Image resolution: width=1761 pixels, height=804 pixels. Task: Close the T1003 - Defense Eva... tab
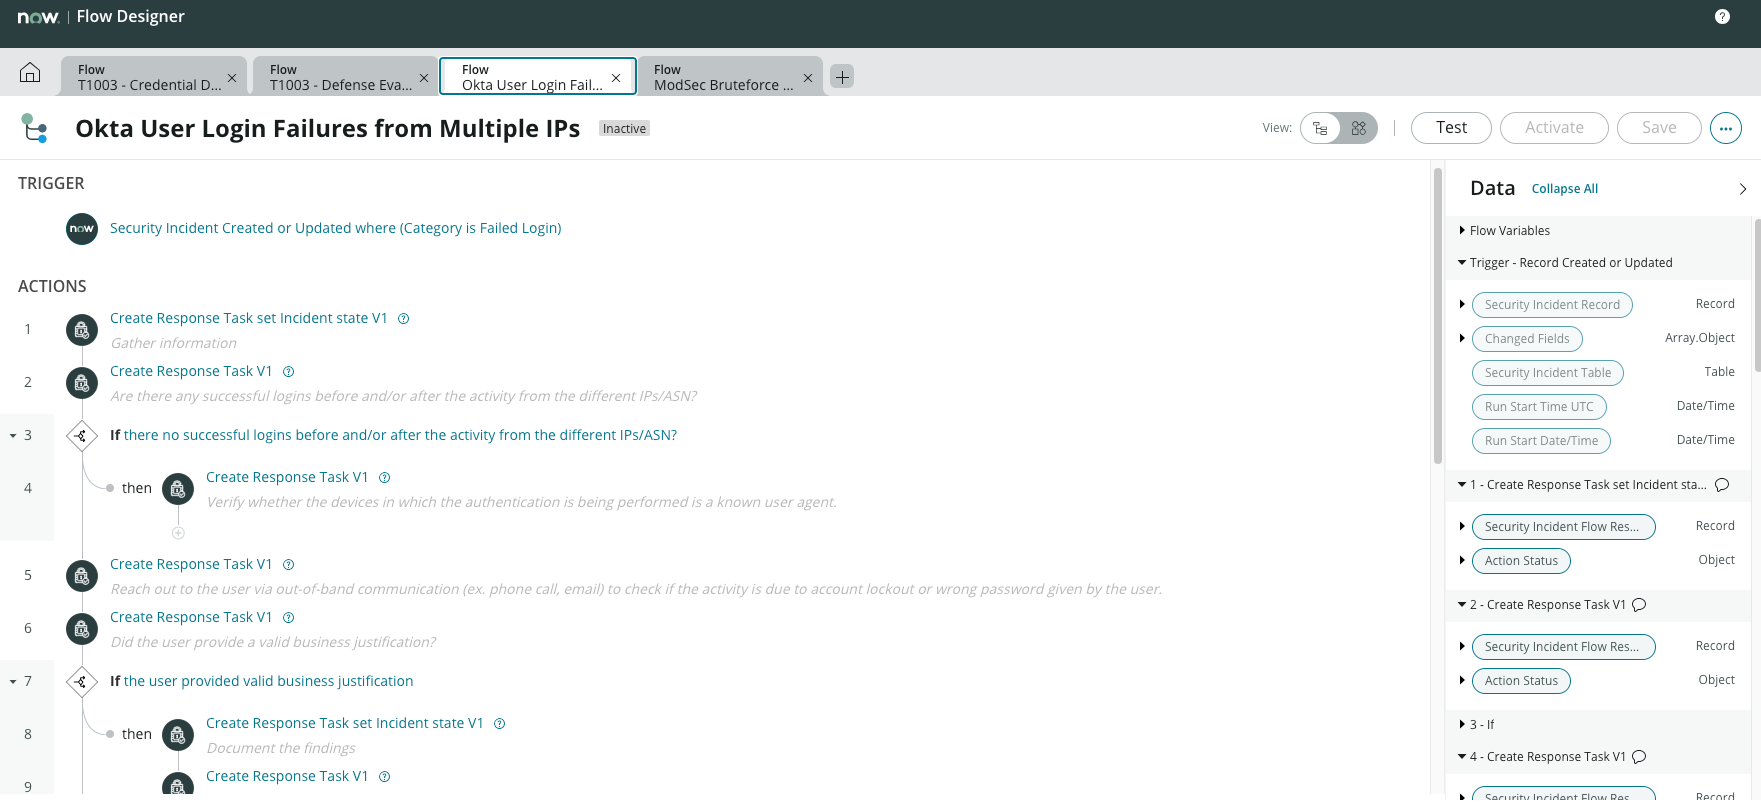tap(424, 78)
